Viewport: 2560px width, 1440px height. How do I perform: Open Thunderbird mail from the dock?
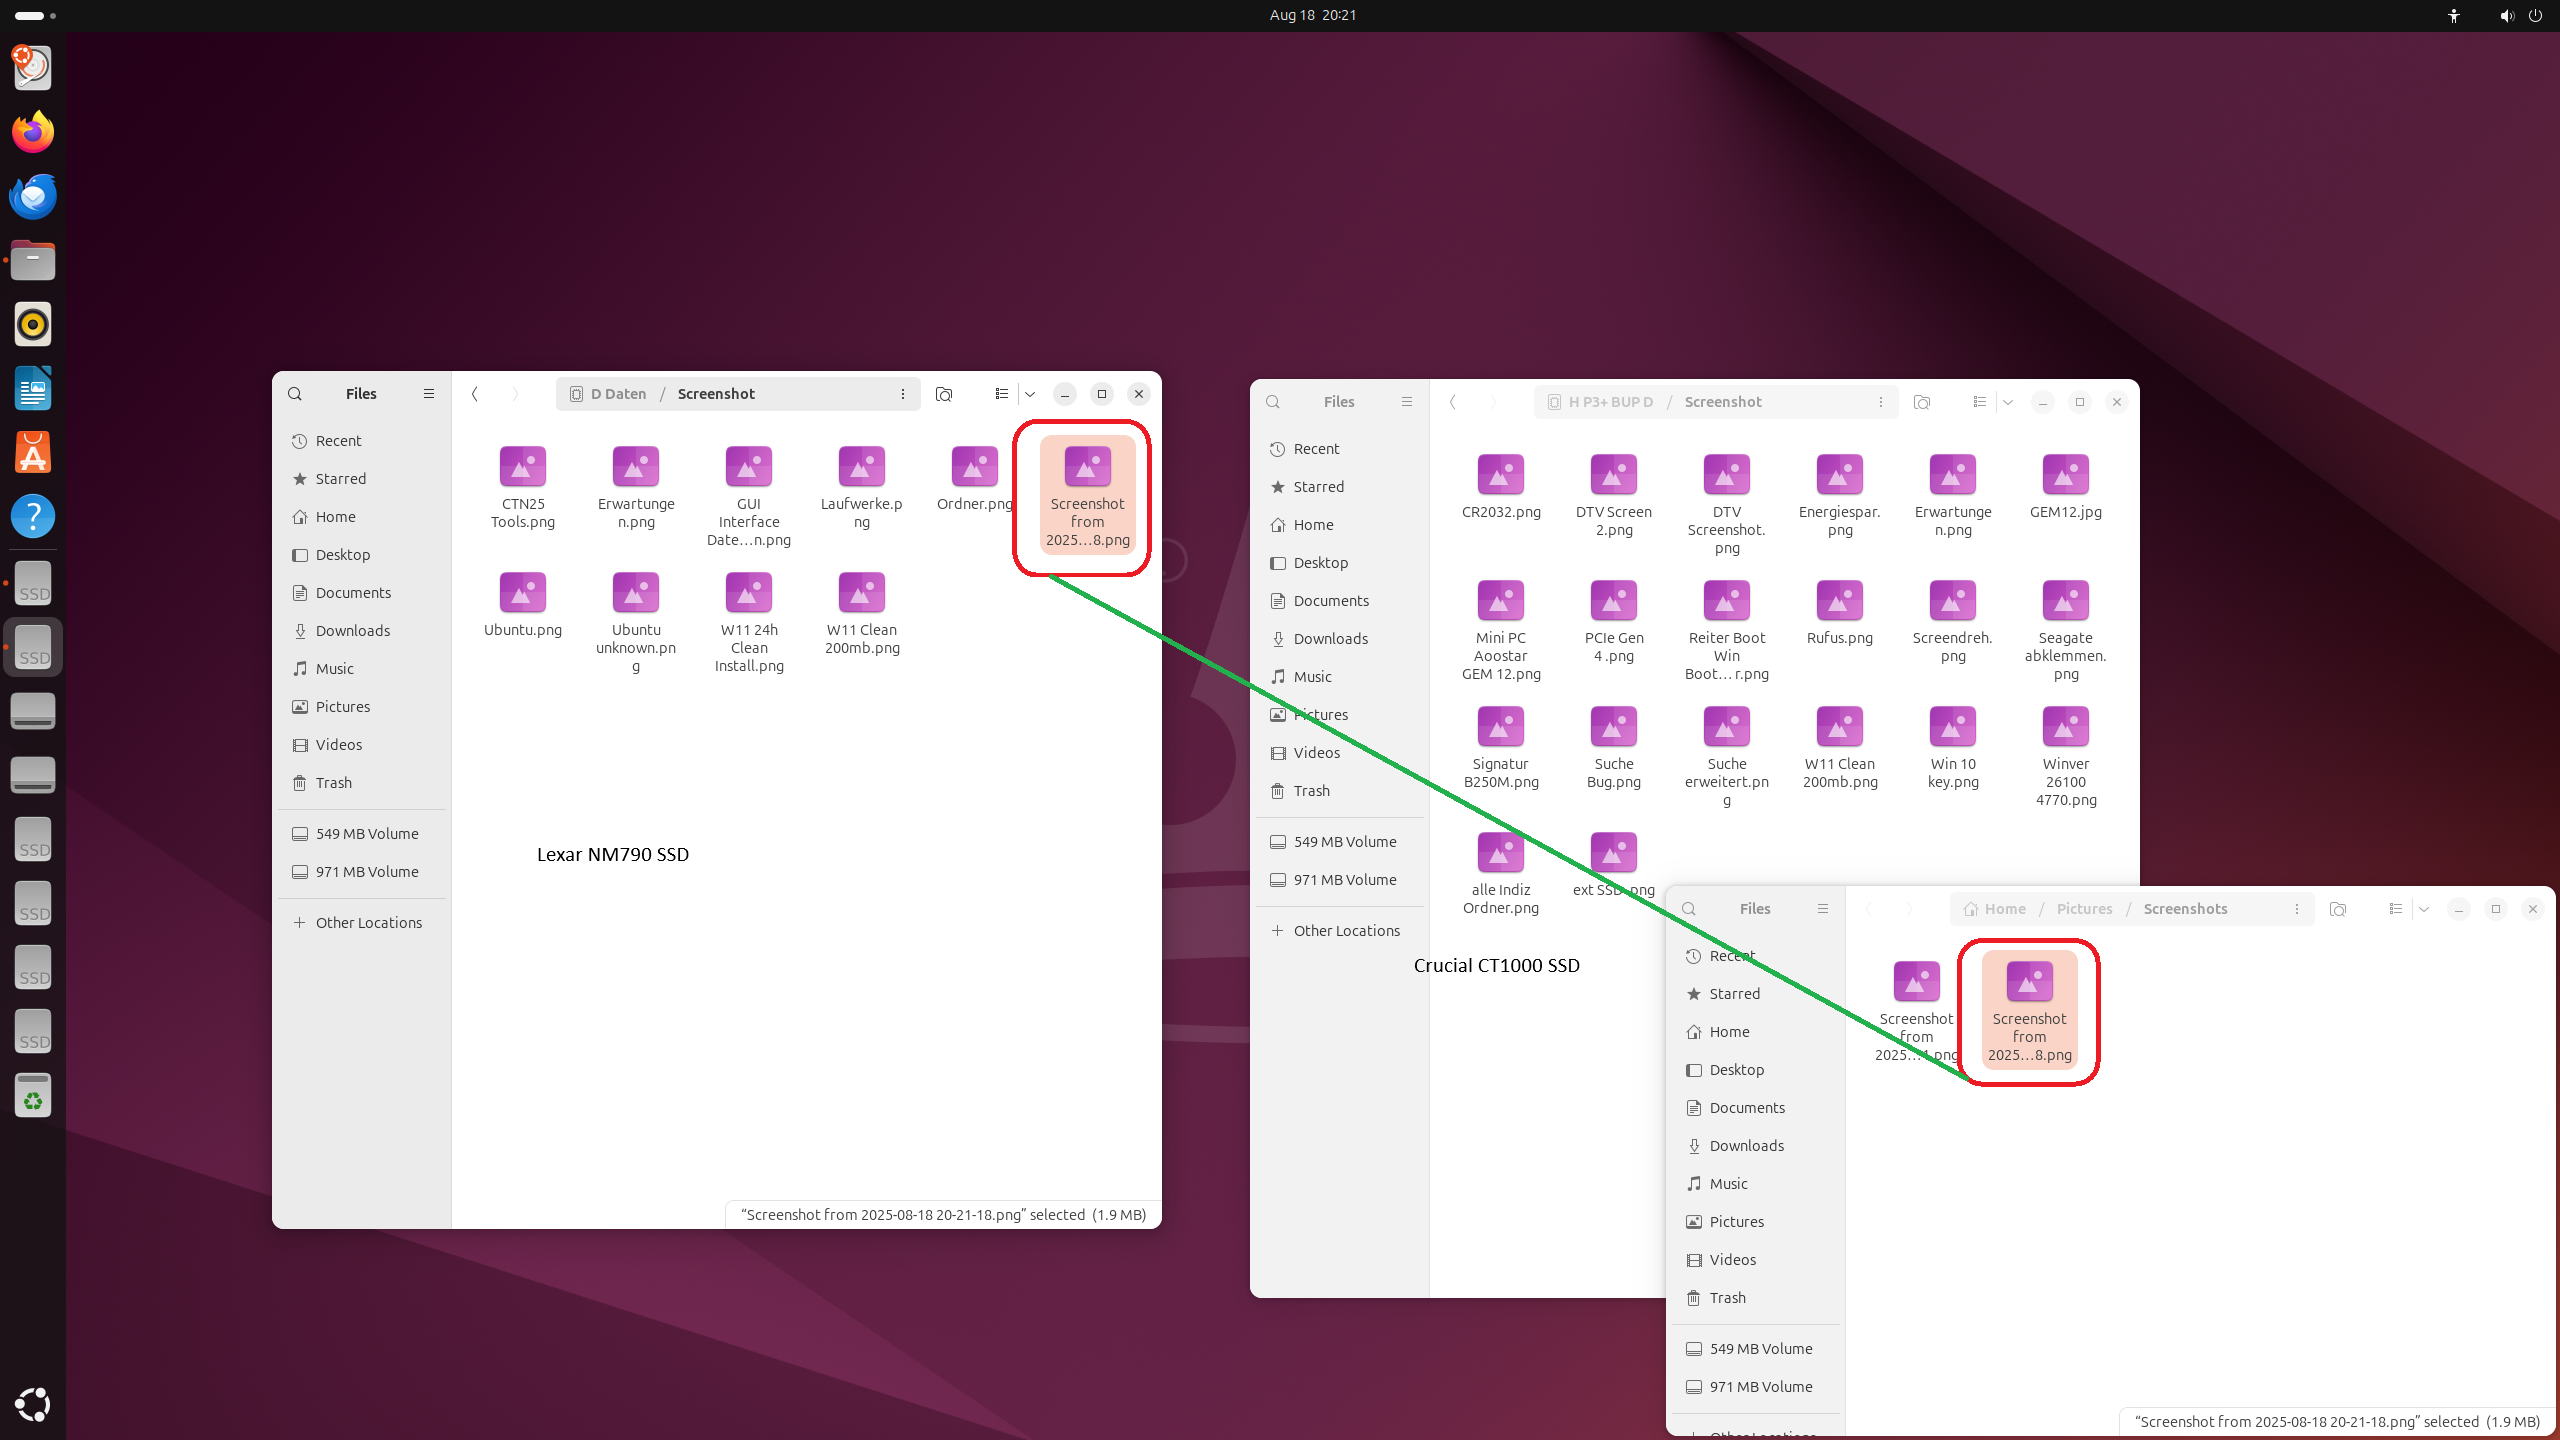point(33,196)
